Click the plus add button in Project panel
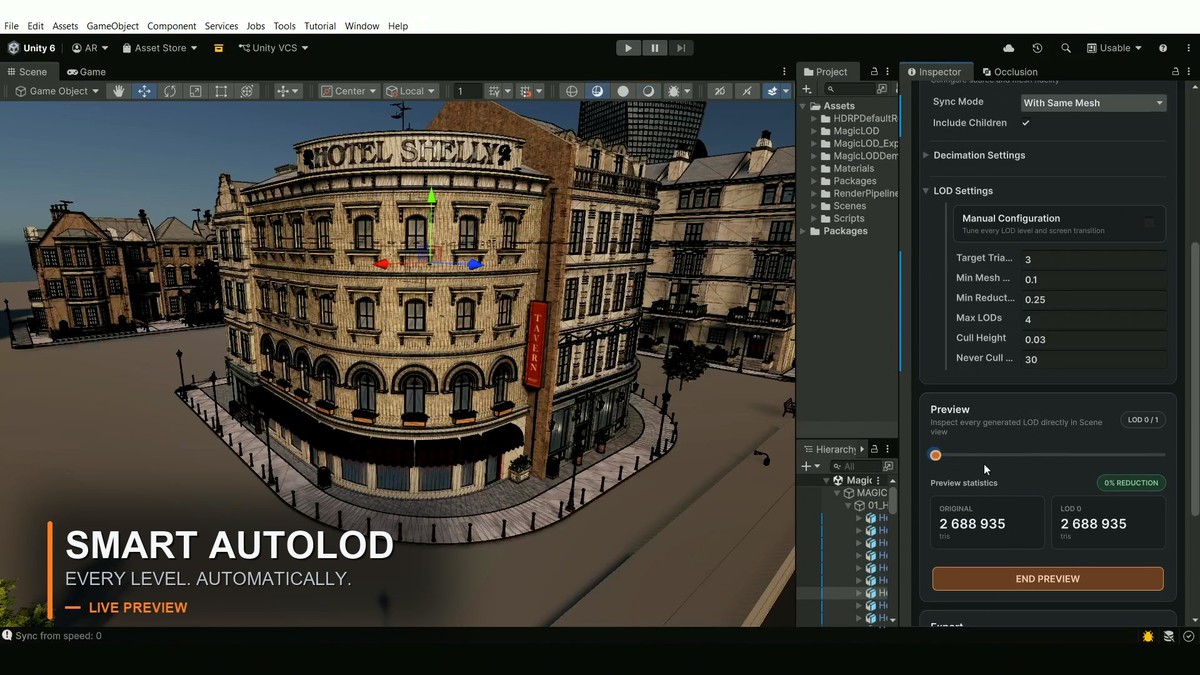The image size is (1200, 675). click(x=808, y=89)
